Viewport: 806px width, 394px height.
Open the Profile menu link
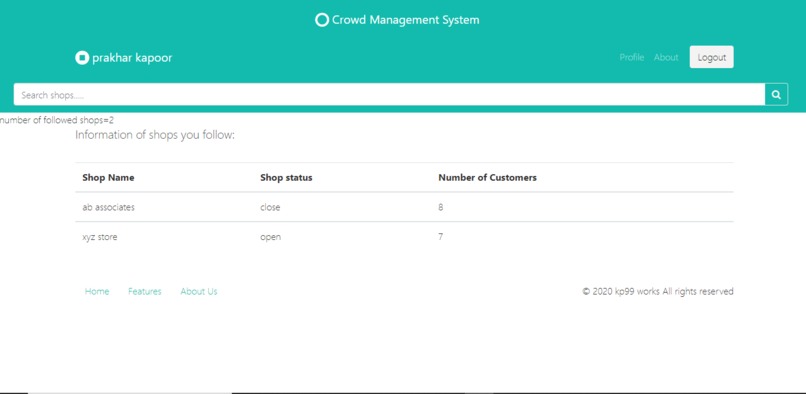point(632,58)
